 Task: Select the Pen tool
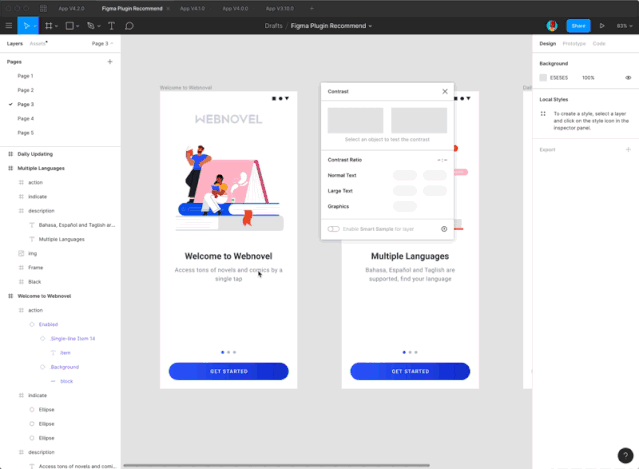(x=90, y=26)
